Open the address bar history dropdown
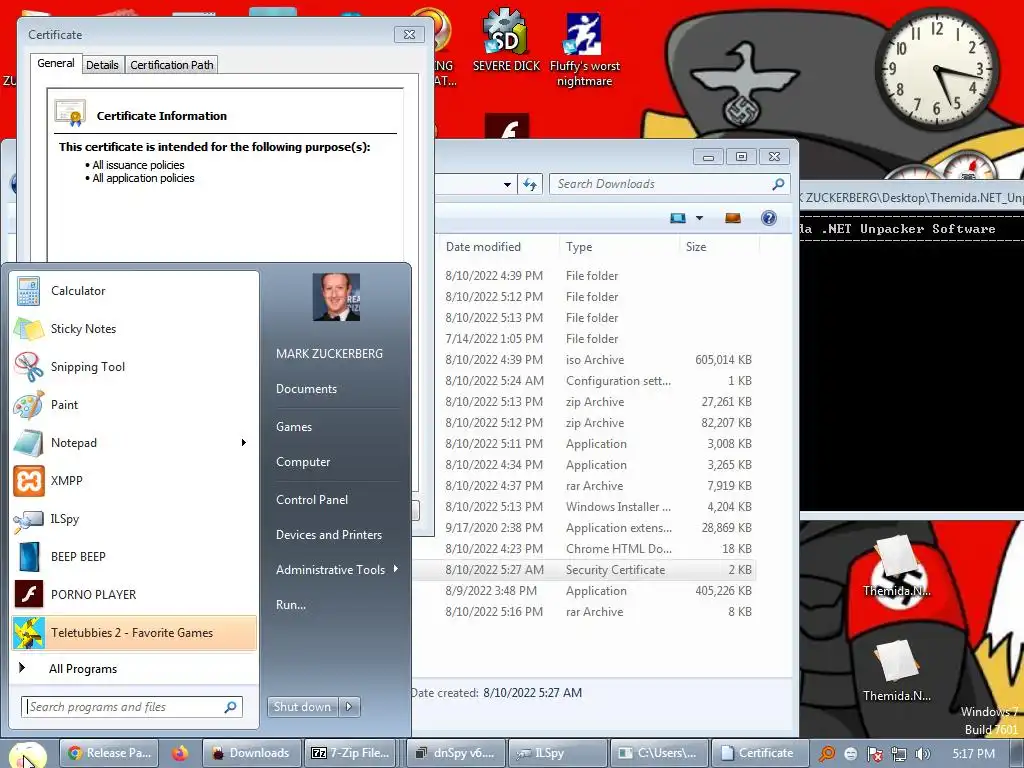Screen dimensions: 1024x768 507,184
